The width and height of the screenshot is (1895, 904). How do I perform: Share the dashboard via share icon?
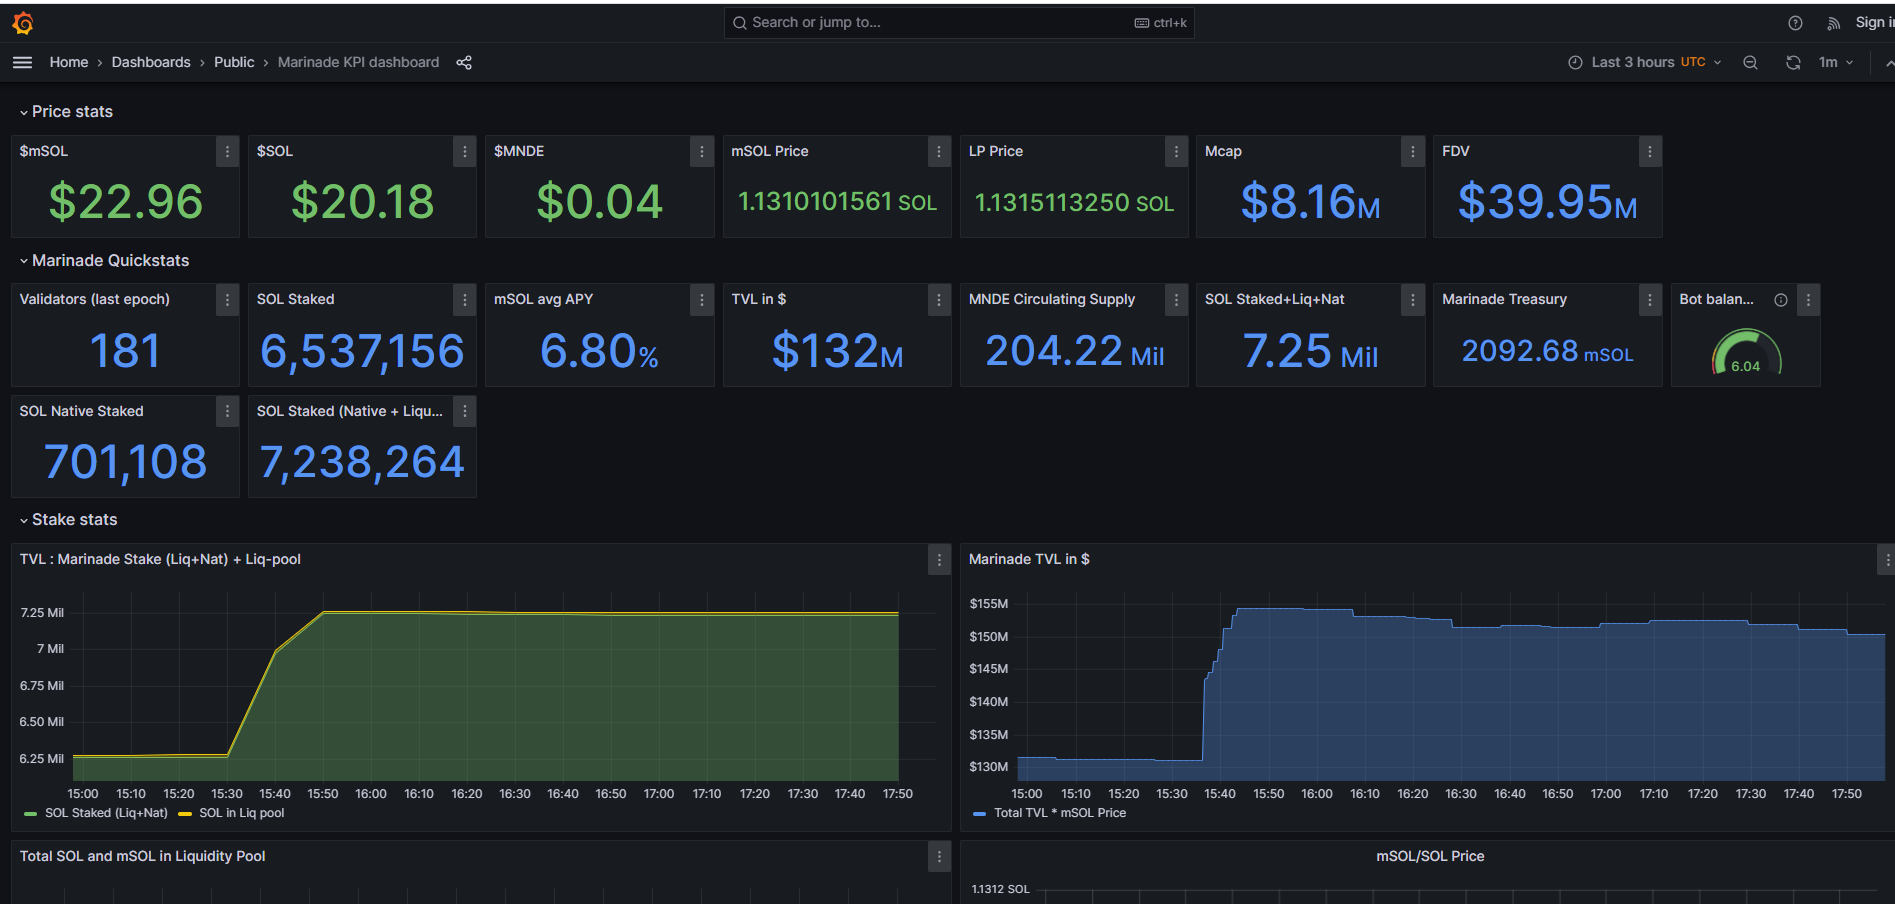(464, 62)
